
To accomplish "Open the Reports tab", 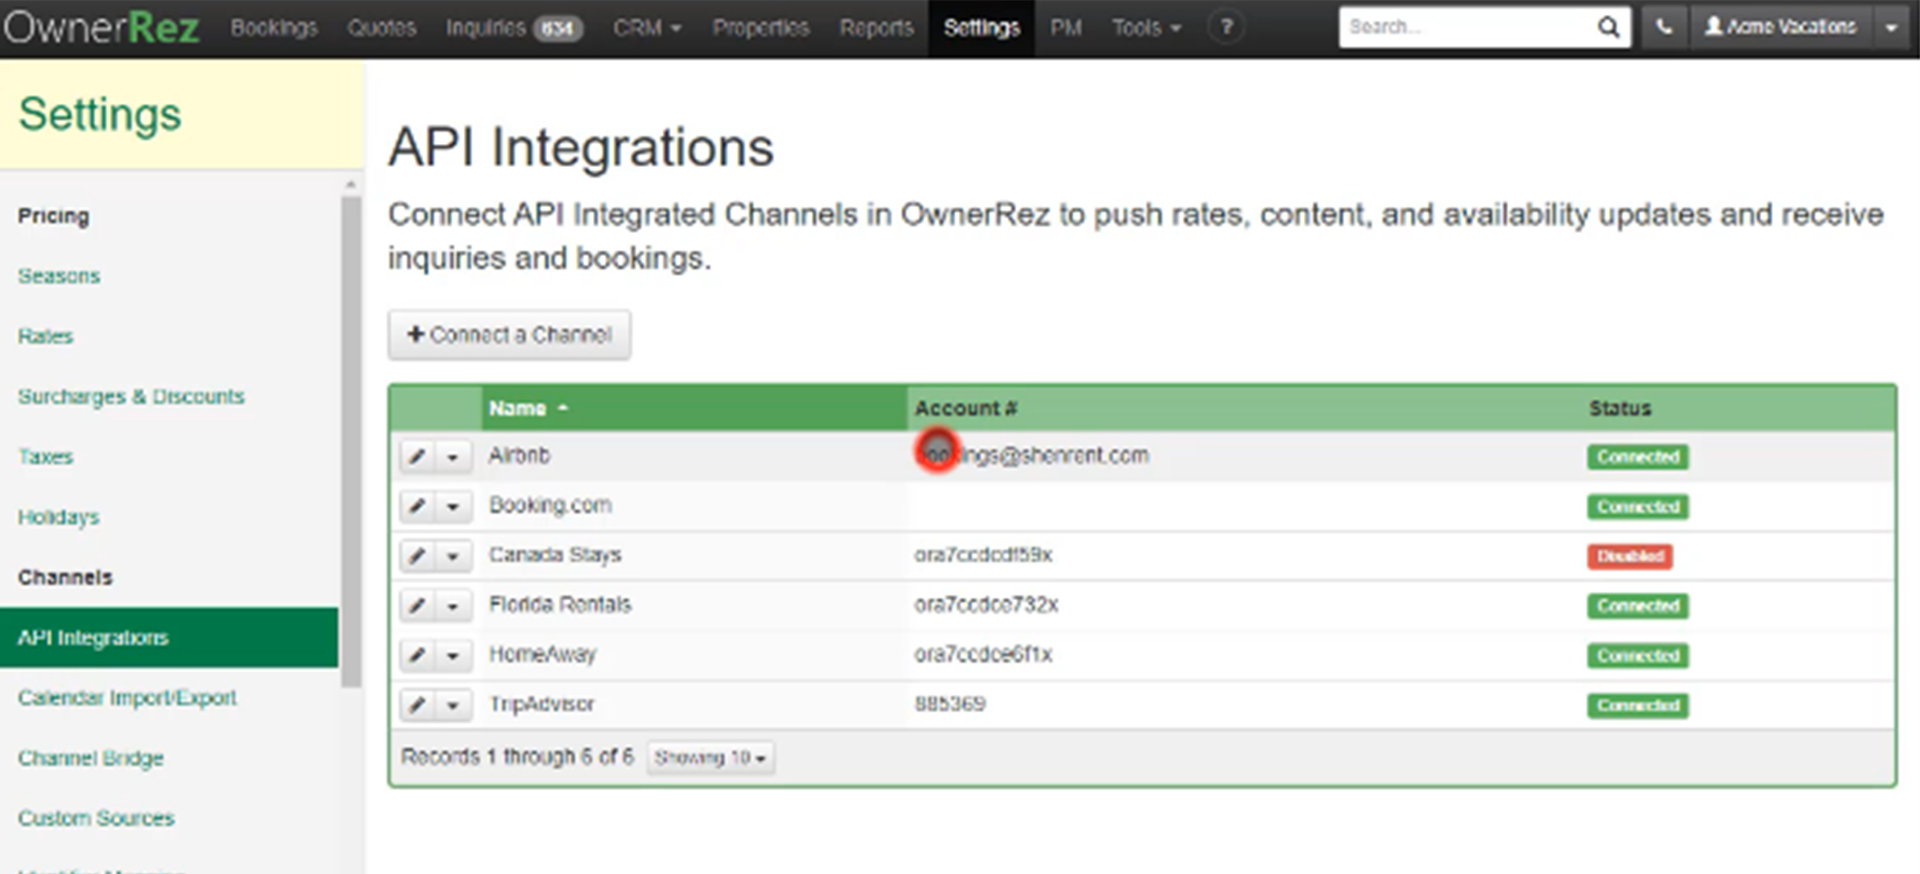I will (876, 27).
